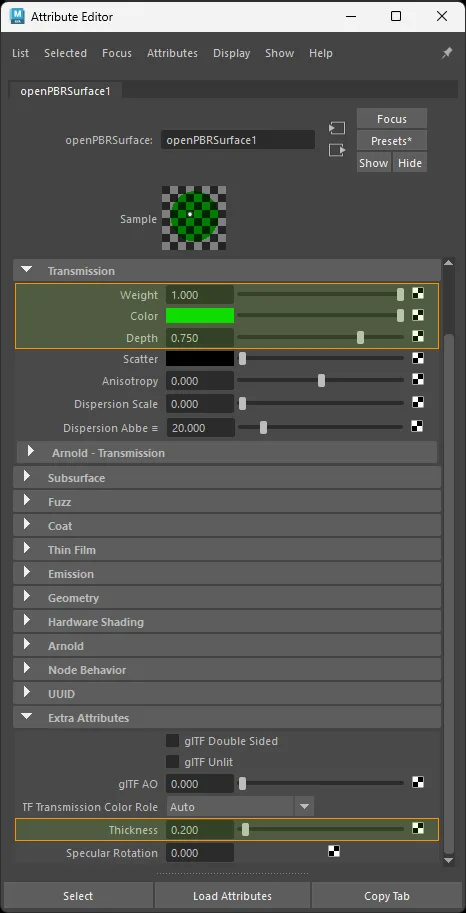Click the Copy Tab button
Image resolution: width=466 pixels, height=913 pixels.
387,896
